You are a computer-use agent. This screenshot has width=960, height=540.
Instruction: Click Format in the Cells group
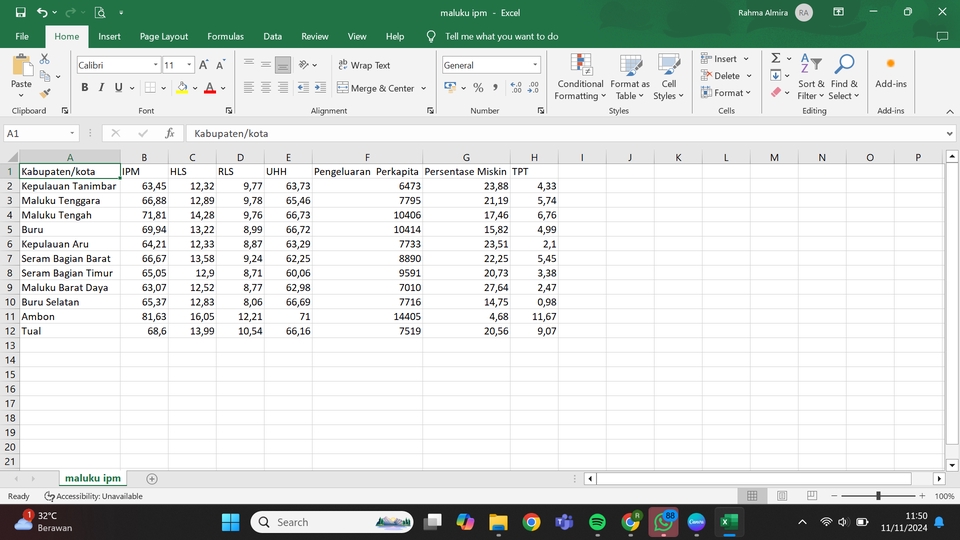tap(726, 93)
